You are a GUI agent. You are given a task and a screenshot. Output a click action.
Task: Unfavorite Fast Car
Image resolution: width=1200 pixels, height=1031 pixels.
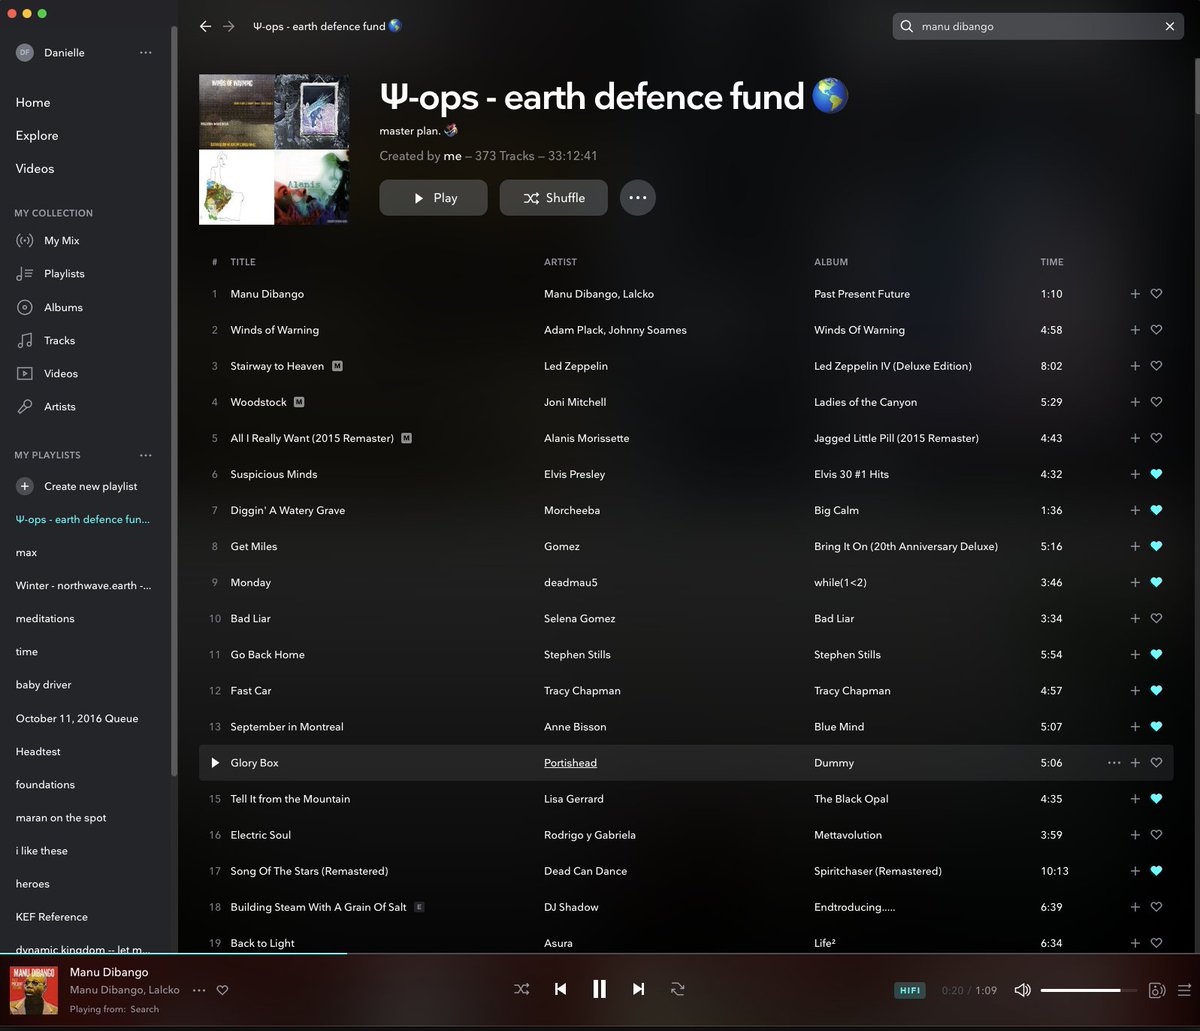1156,690
